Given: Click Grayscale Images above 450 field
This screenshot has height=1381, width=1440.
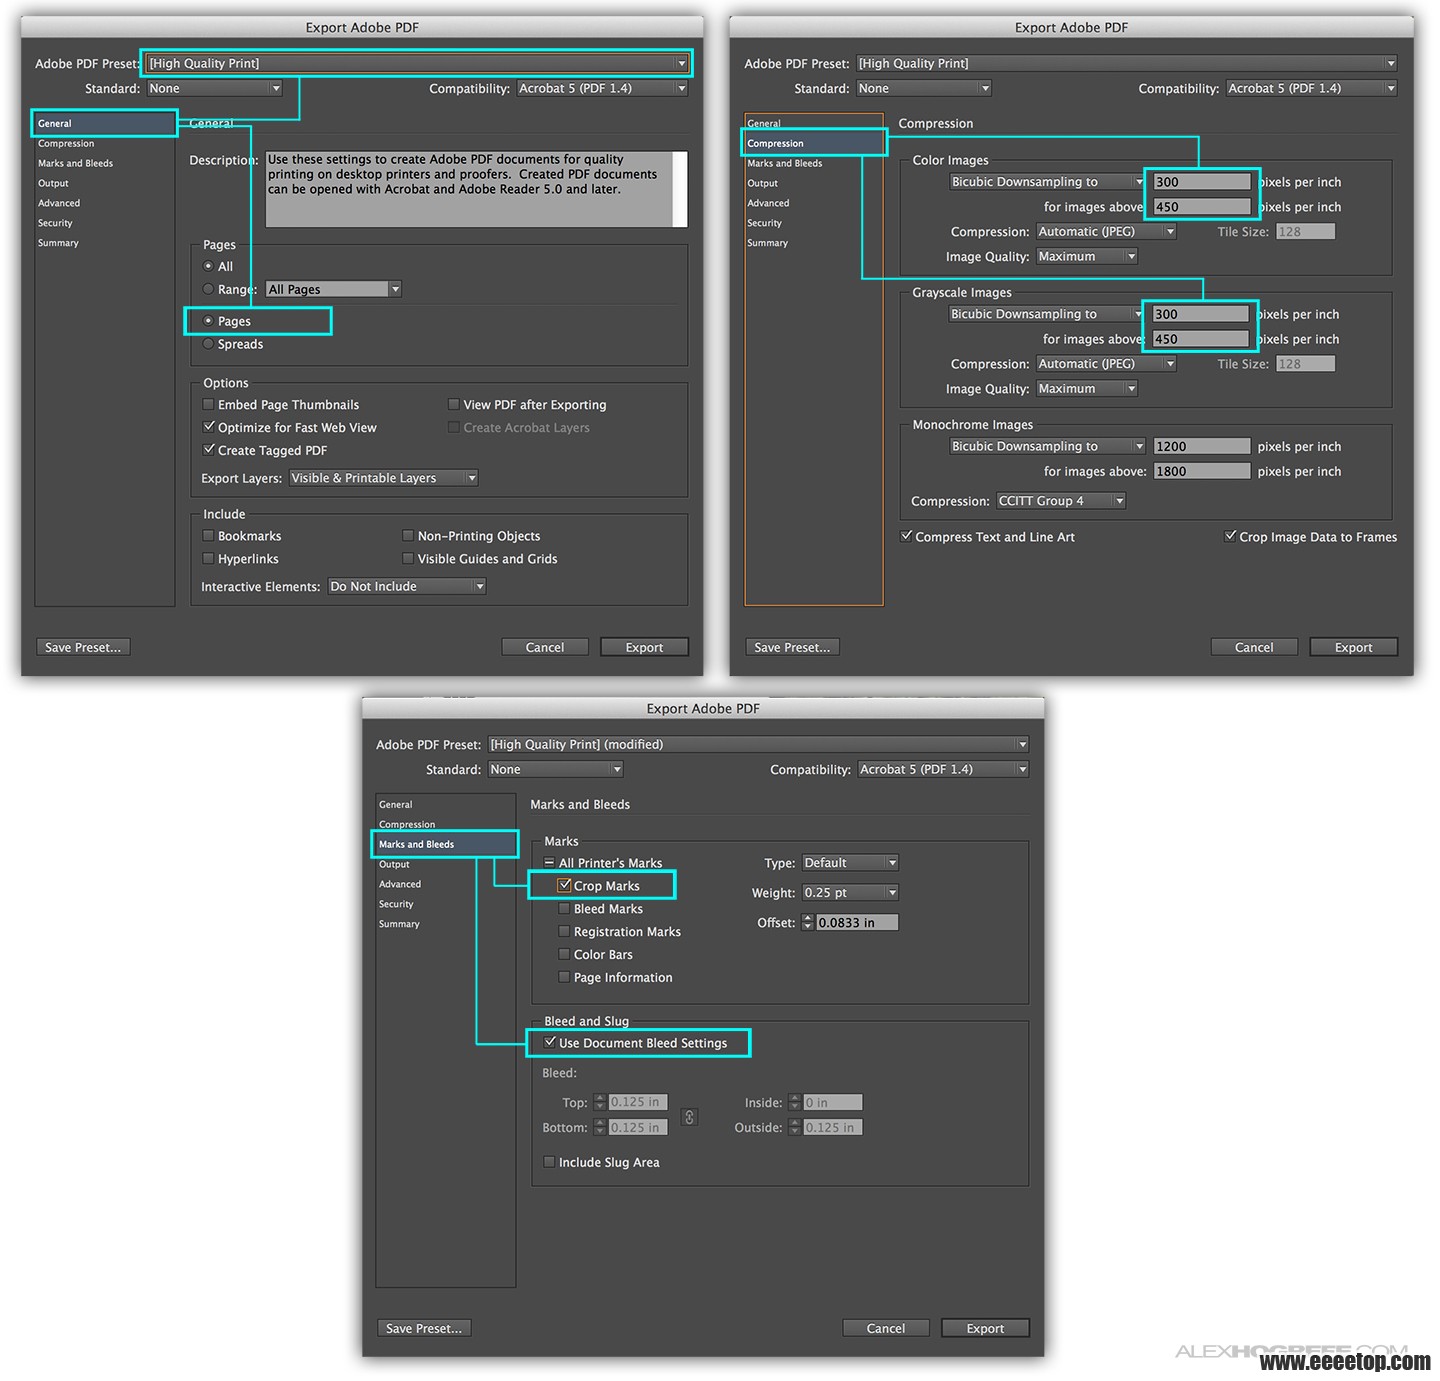Looking at the screenshot, I should coord(1201,339).
